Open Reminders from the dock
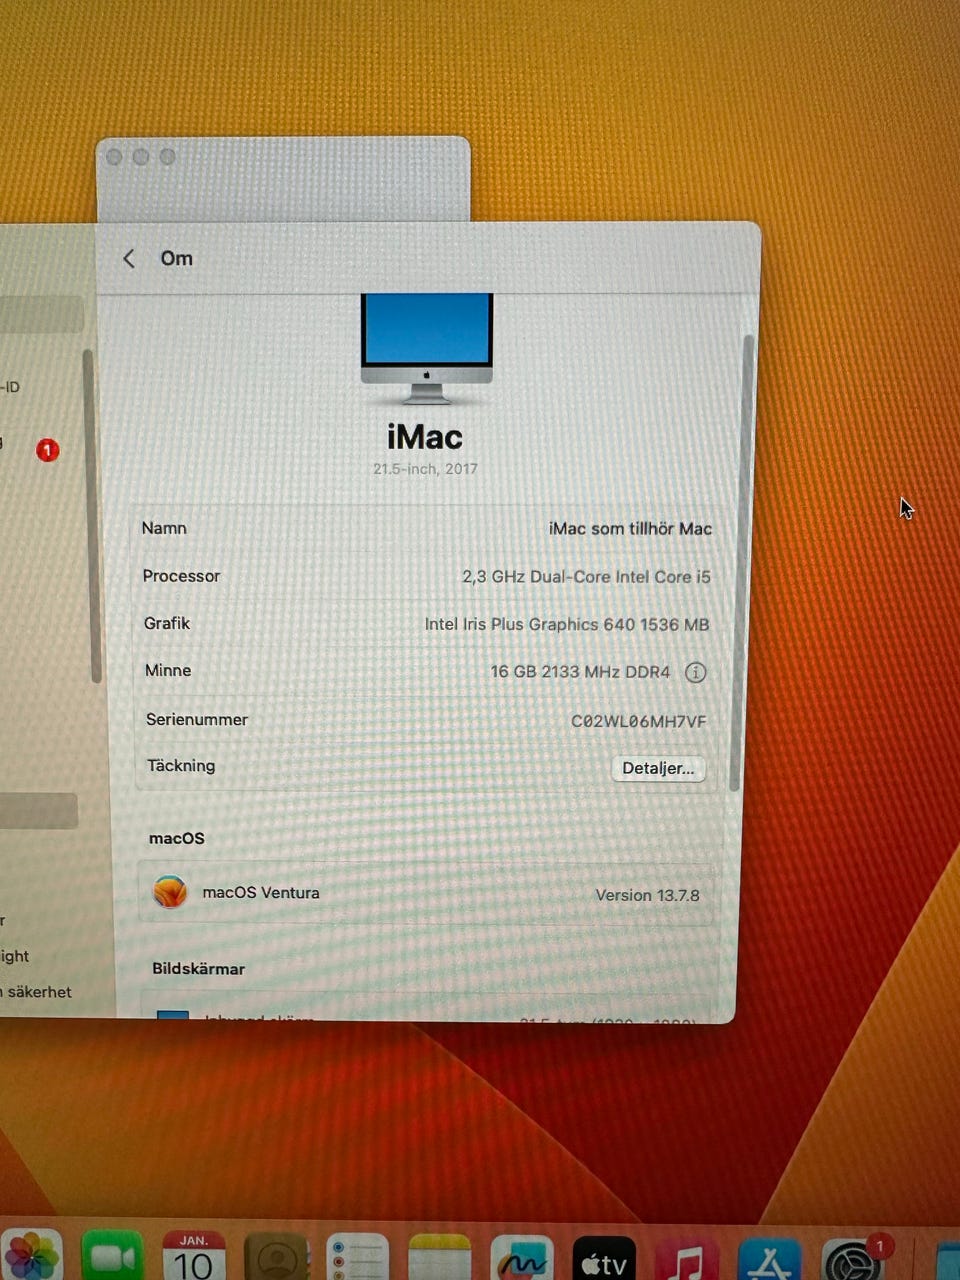The image size is (960, 1280). (357, 1258)
